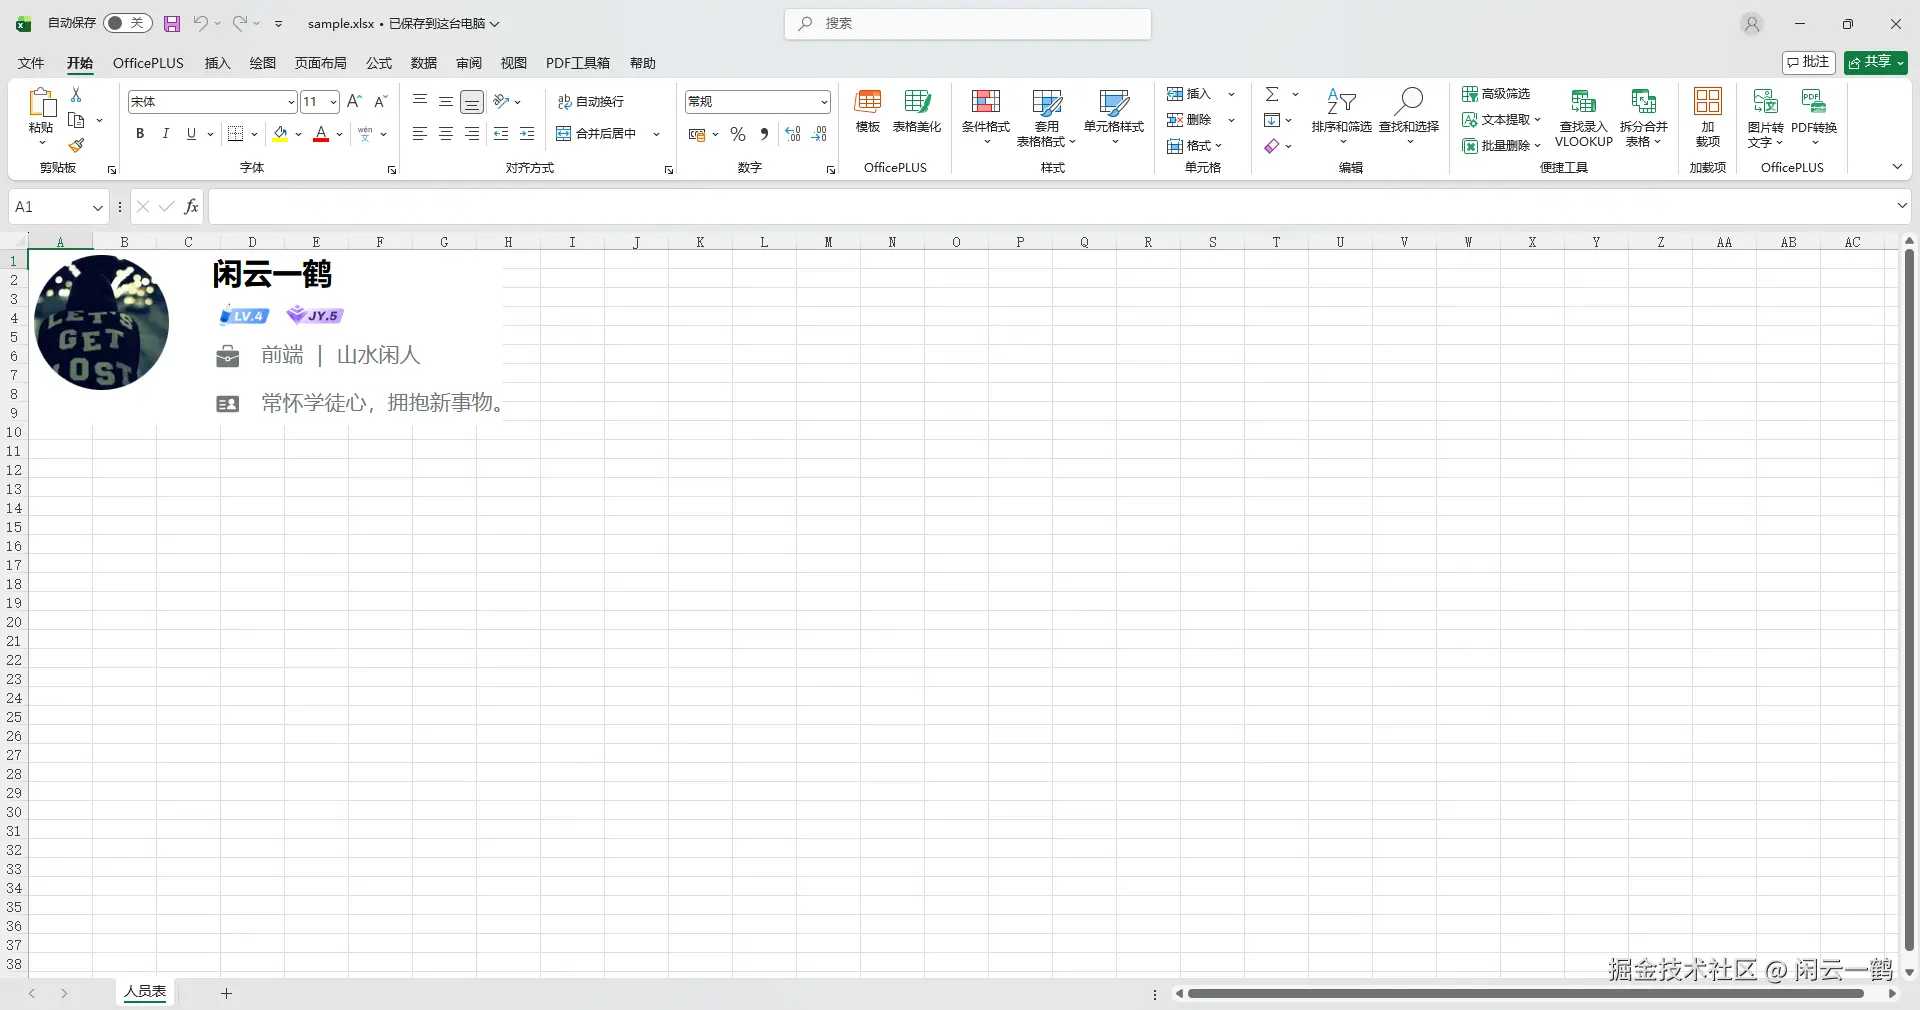The width and height of the screenshot is (1920, 1010).
Task: Open the font size dropdown showing 11
Action: tap(333, 102)
